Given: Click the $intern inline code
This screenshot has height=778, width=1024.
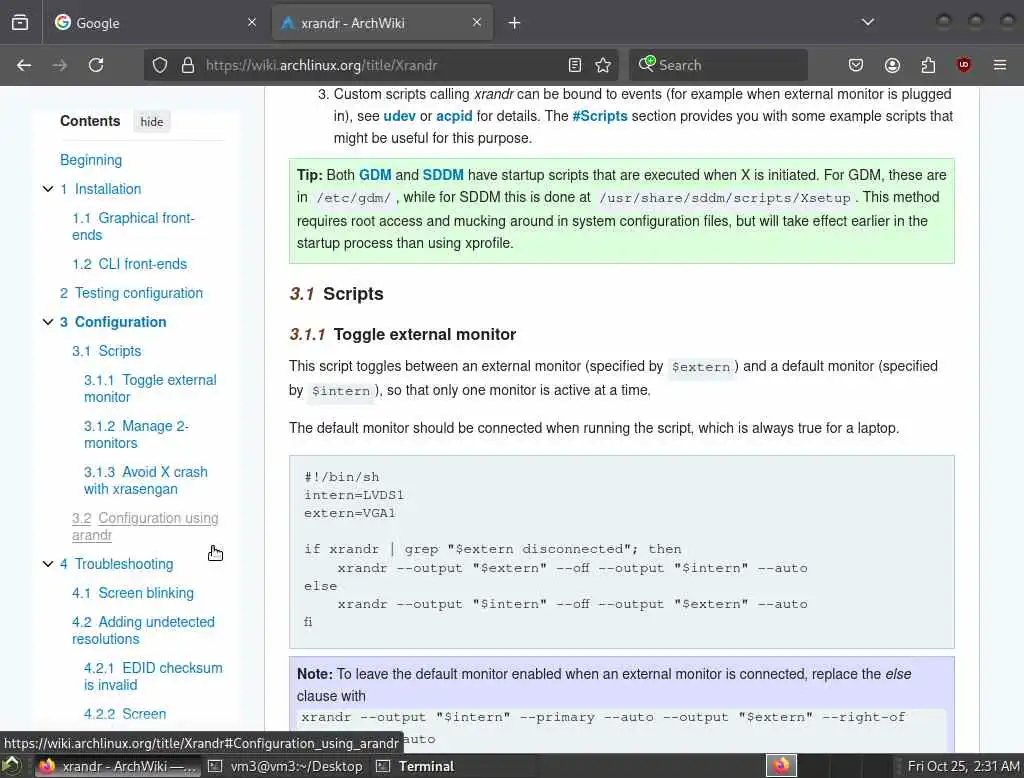Looking at the screenshot, I should [x=340, y=391].
